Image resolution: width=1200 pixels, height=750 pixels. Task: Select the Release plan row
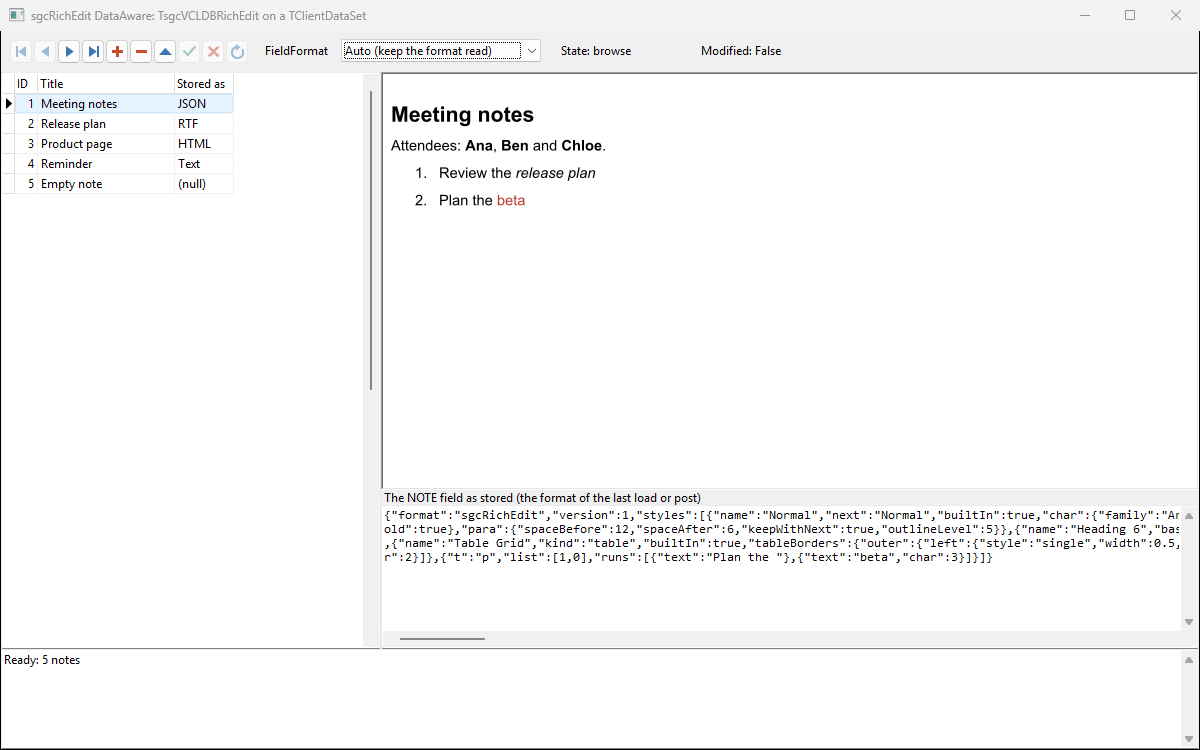click(118, 124)
